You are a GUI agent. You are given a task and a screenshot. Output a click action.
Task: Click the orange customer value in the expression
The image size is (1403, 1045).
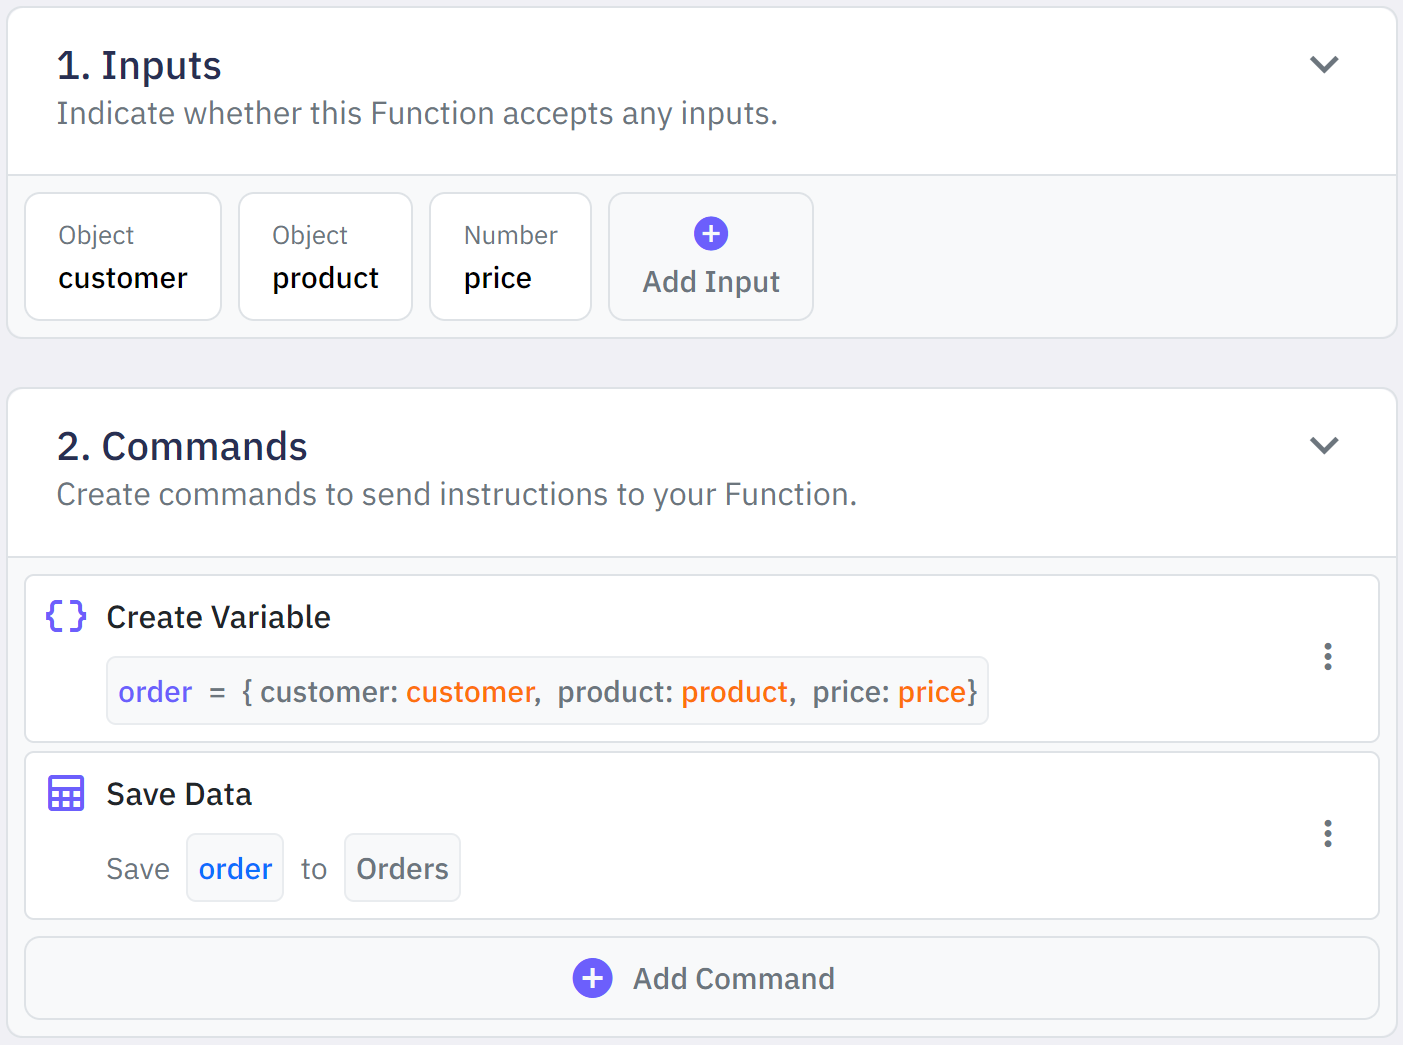[470, 692]
